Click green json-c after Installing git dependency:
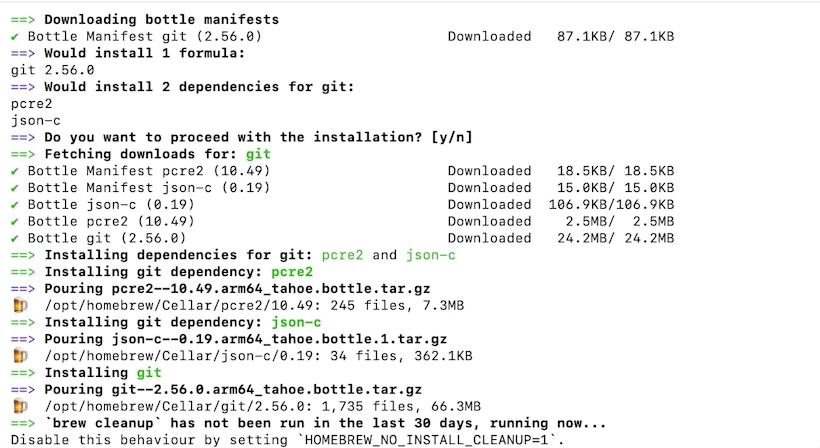Image resolution: width=820 pixels, height=448 pixels. [x=296, y=322]
